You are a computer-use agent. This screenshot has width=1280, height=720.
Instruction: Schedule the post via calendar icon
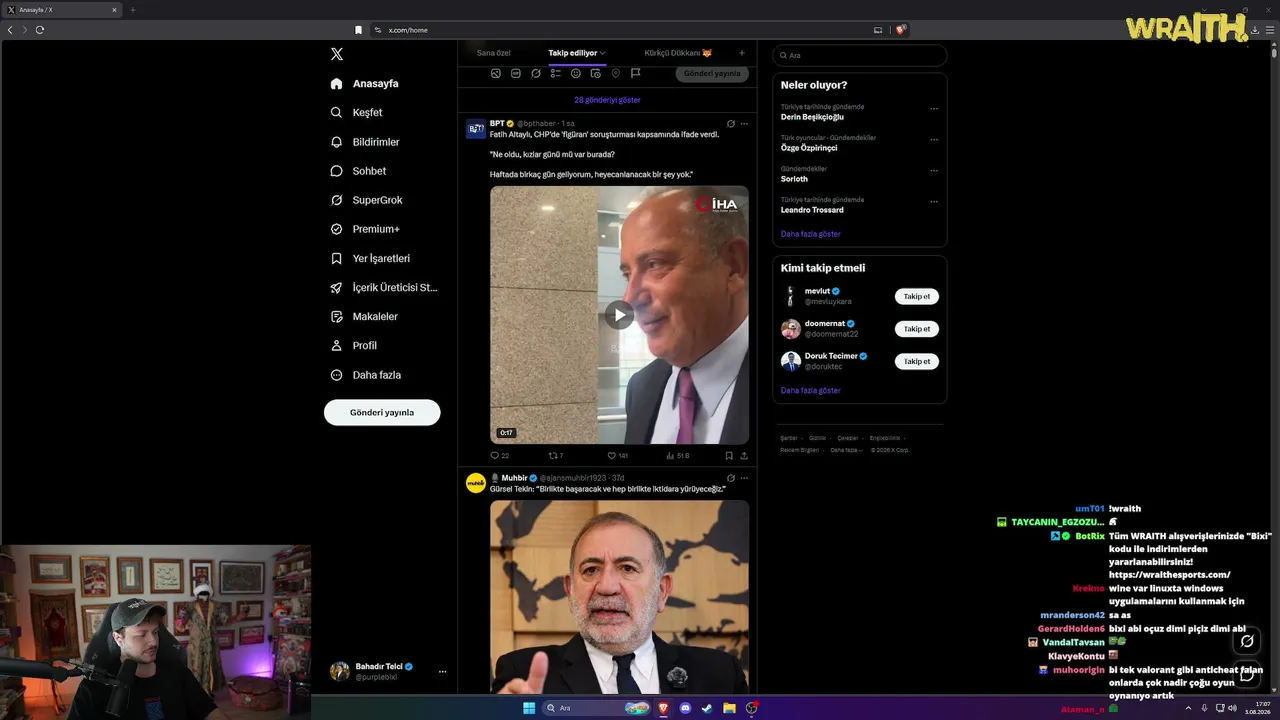tap(596, 73)
